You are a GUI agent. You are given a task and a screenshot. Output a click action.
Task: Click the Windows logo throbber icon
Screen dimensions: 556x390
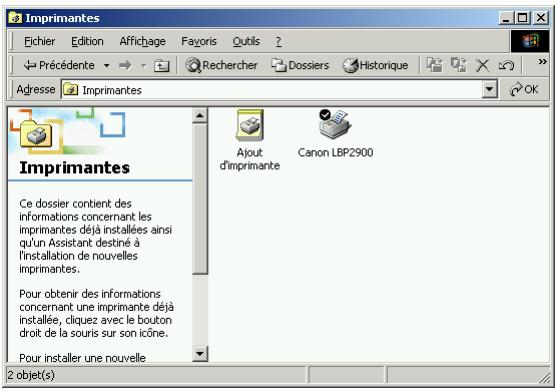530,41
